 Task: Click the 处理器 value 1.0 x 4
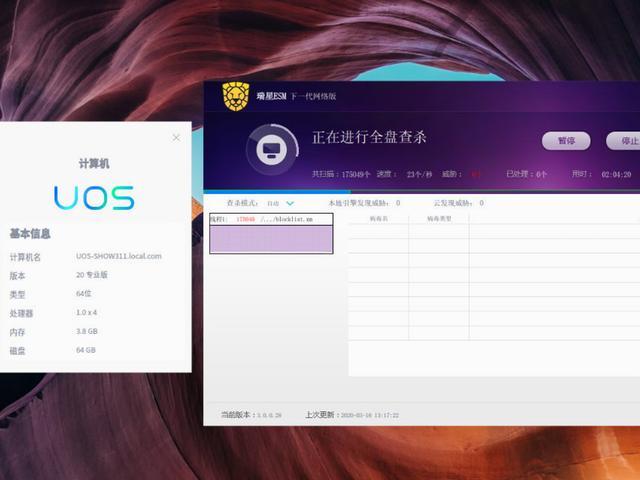(87, 312)
